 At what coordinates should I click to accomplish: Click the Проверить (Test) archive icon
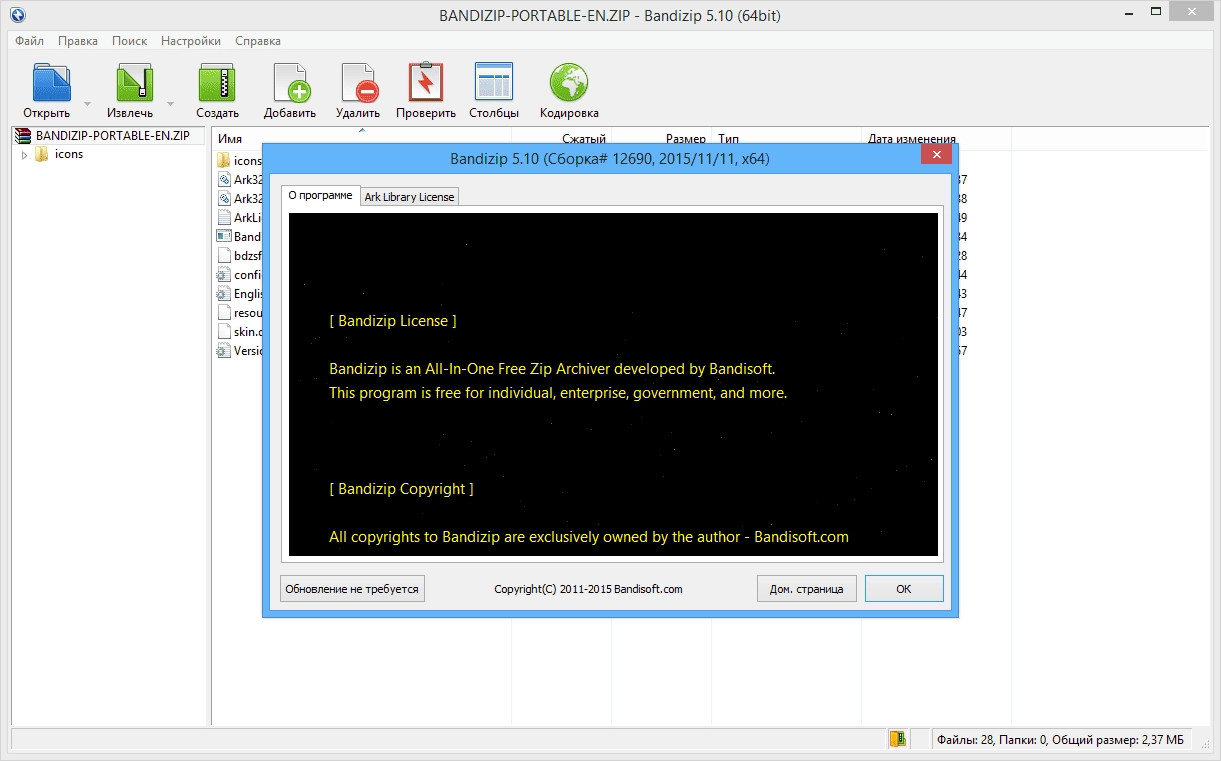(426, 82)
